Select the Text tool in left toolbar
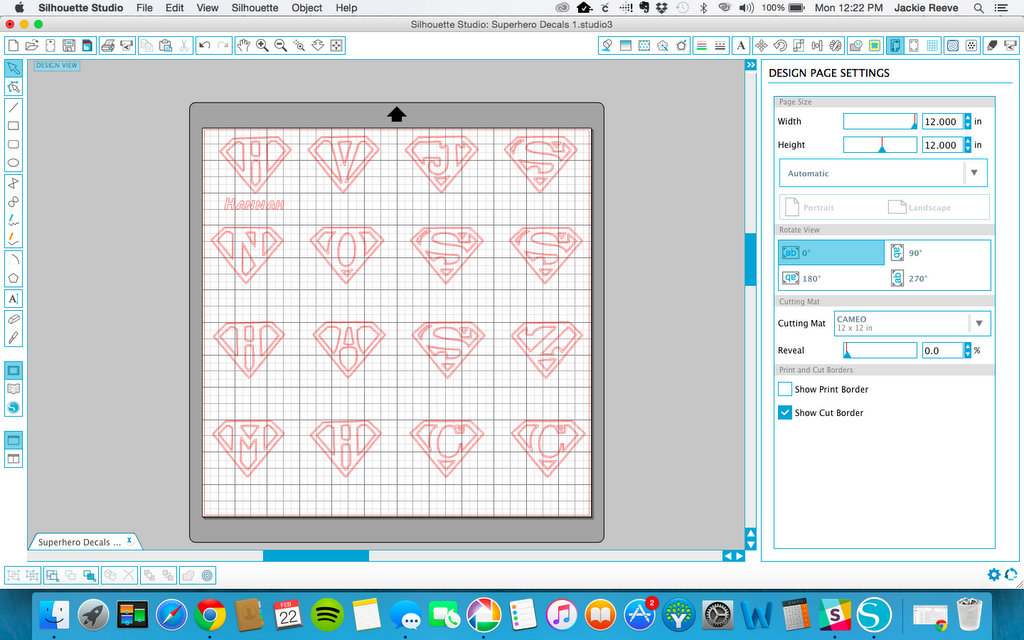Screen dimensions: 1024x640 [13, 298]
